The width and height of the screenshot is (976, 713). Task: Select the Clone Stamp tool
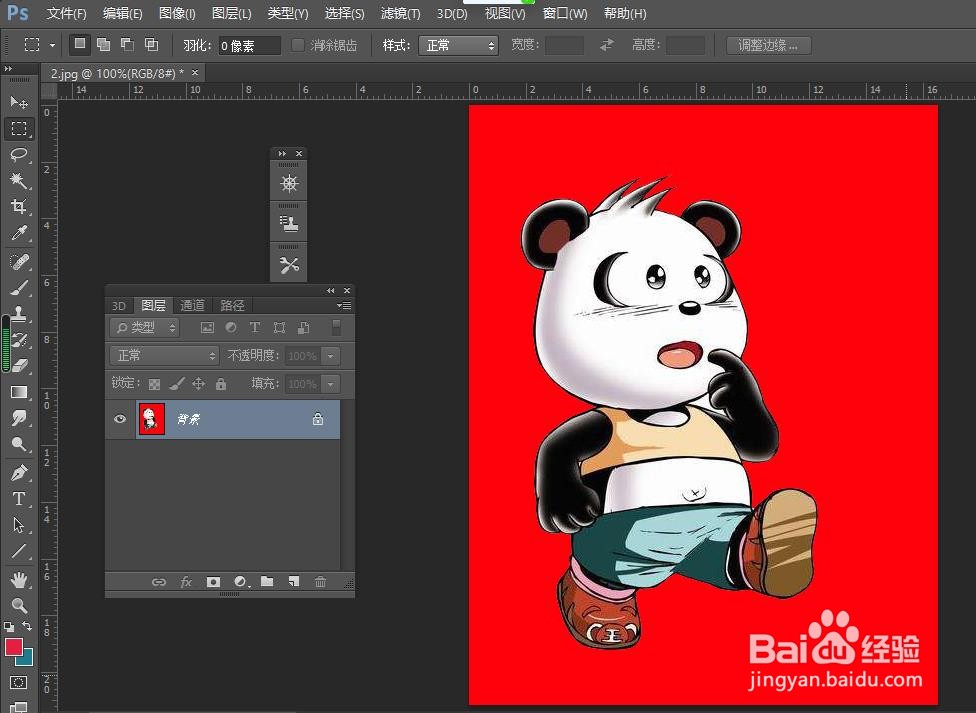click(19, 314)
